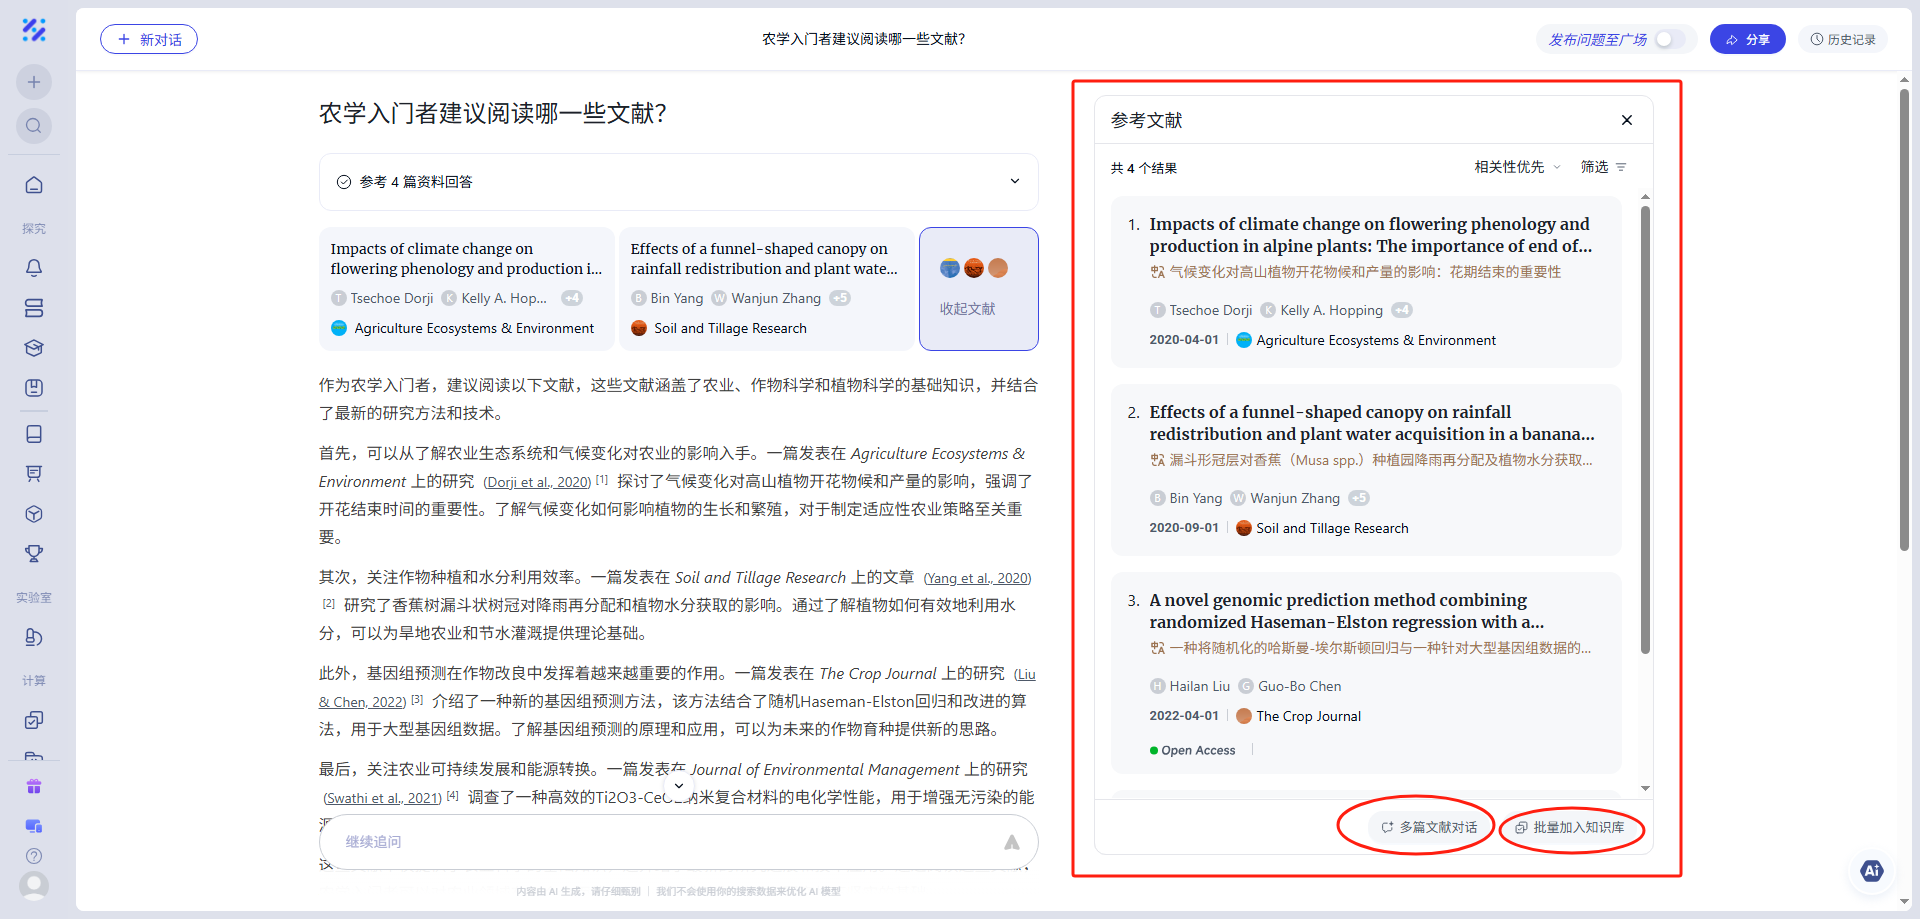The height and width of the screenshot is (919, 1920).
Task: Open the gift icon in sidebar
Action: point(34,787)
